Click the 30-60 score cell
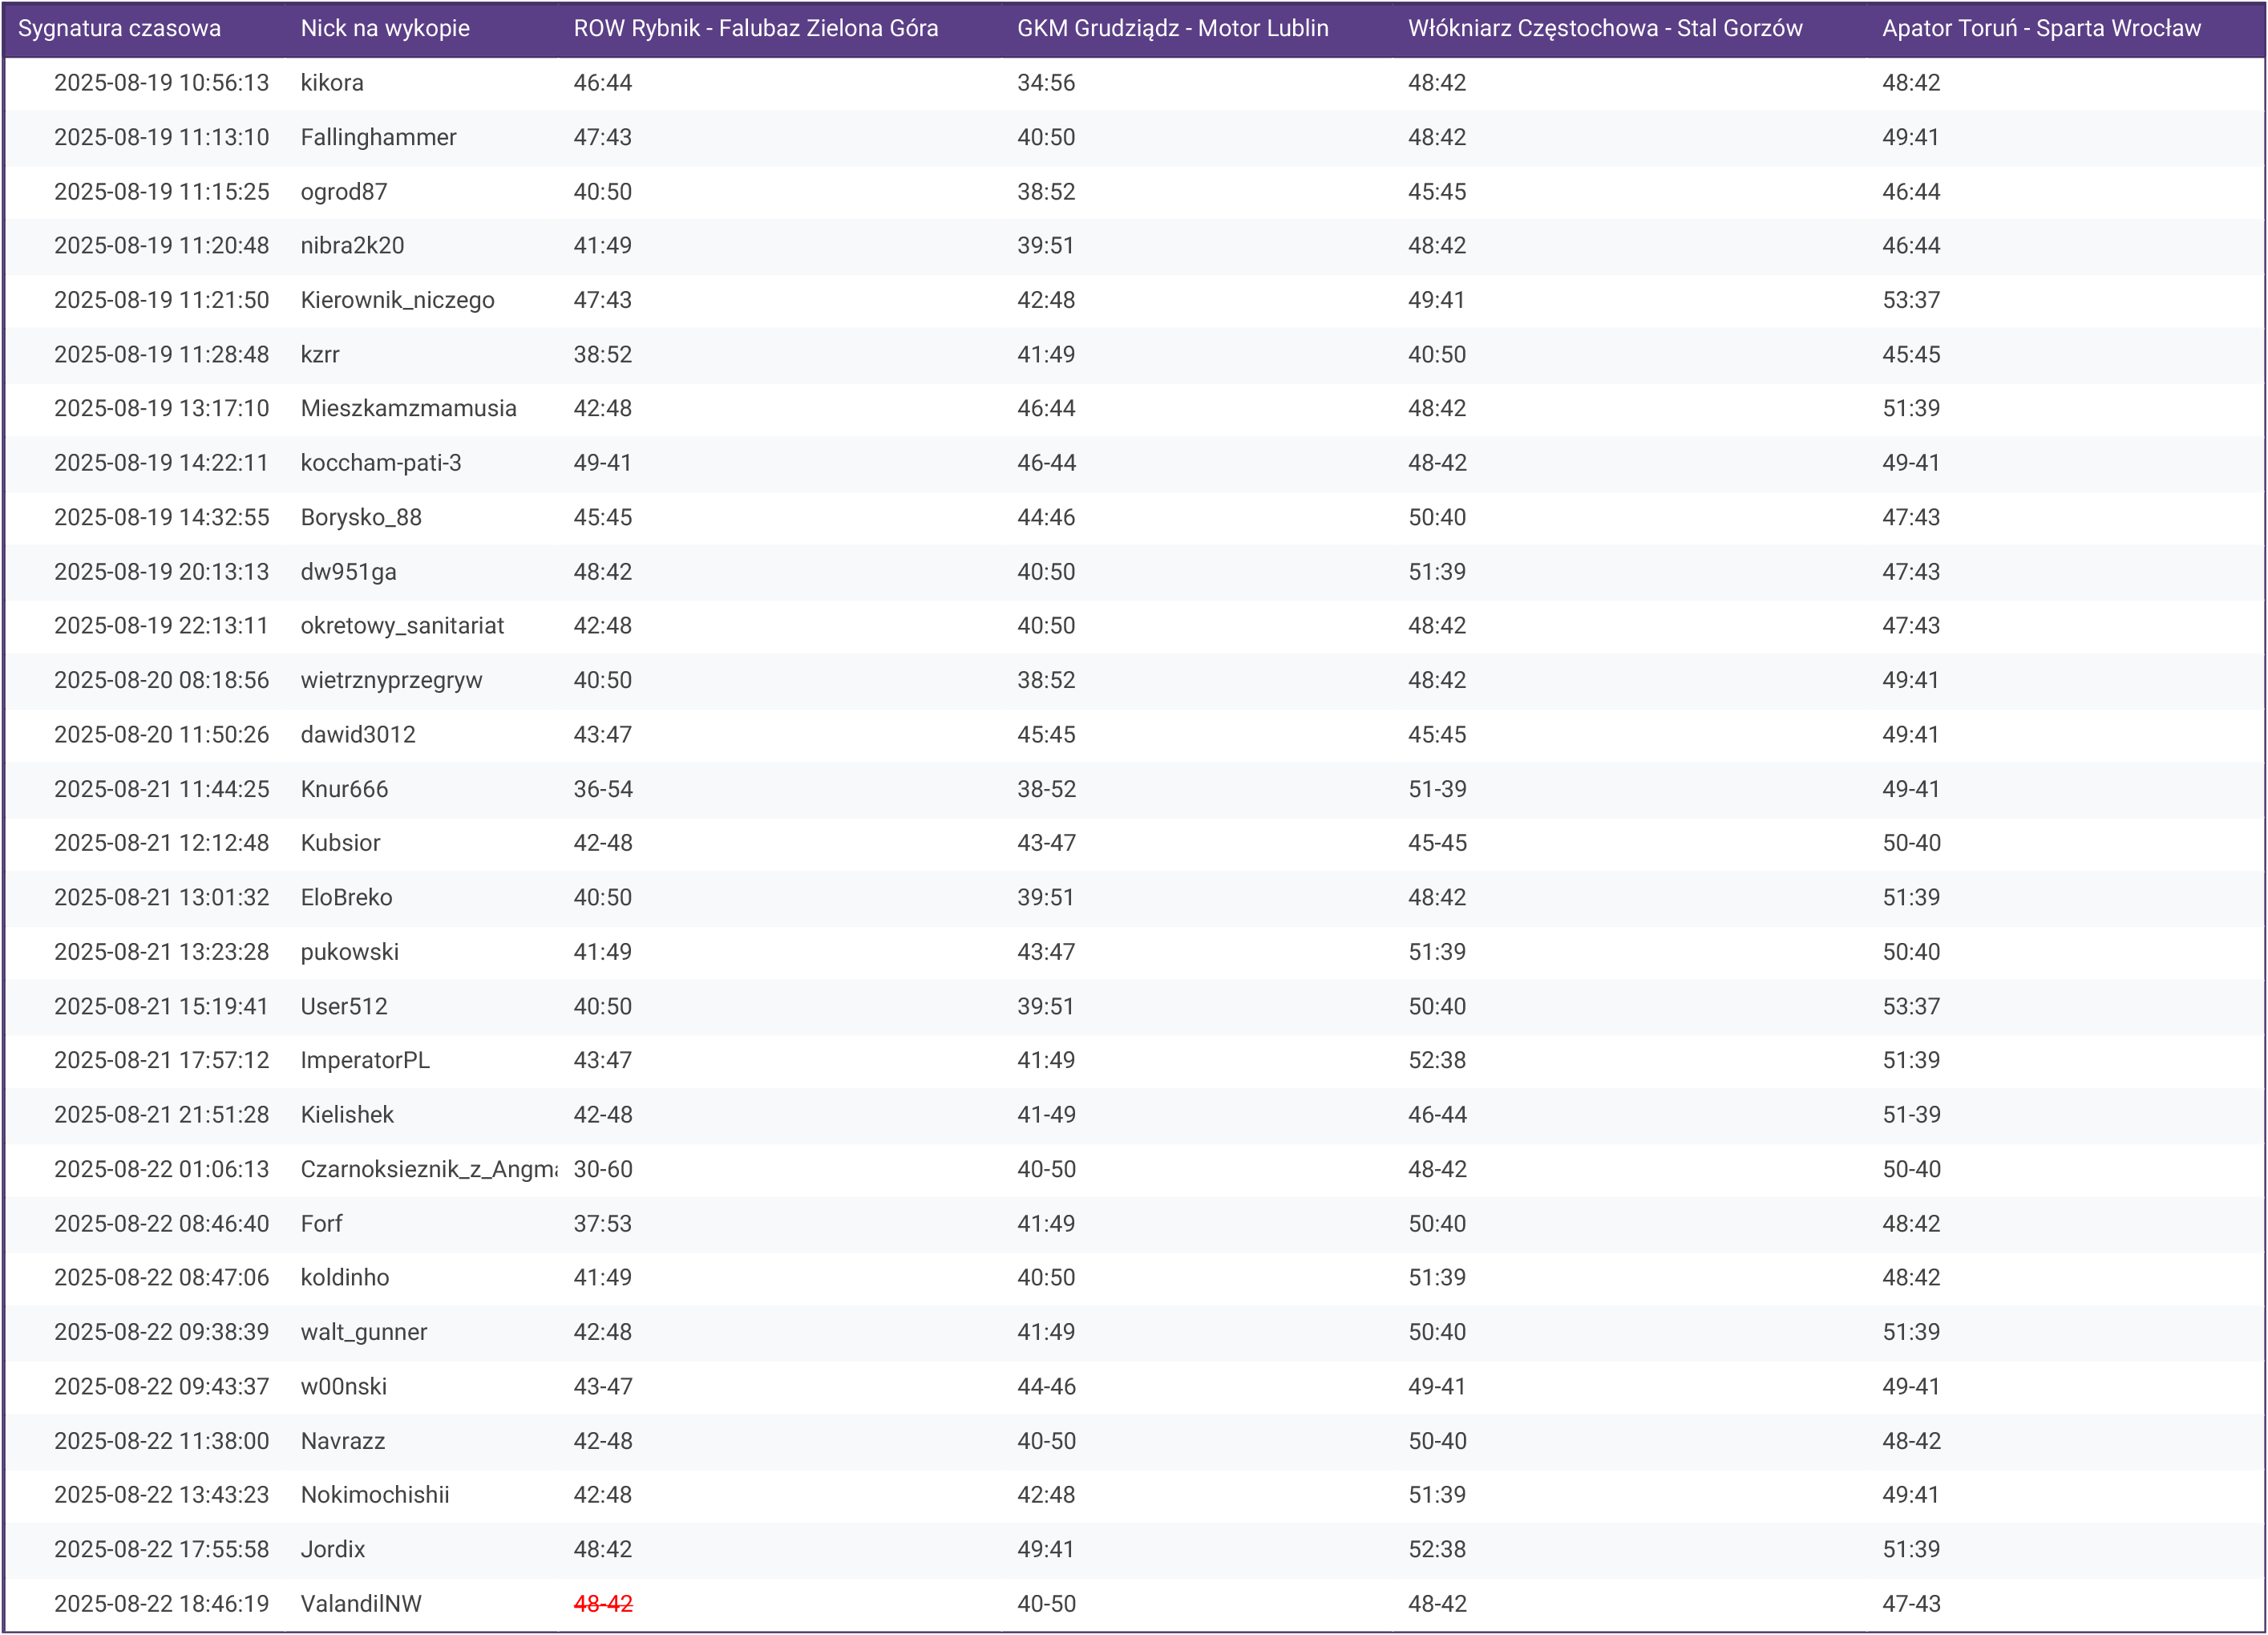 pyautogui.click(x=602, y=1169)
